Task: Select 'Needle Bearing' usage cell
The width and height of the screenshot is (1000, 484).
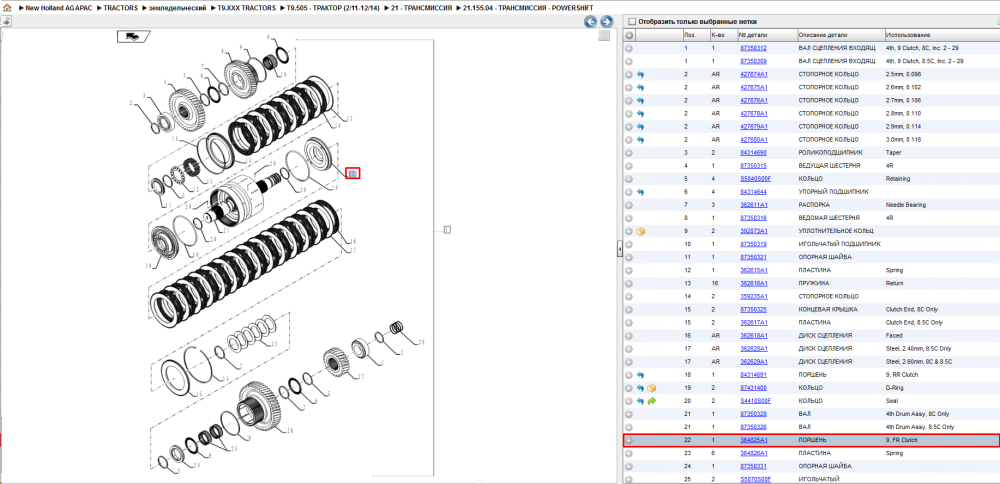Action: pyautogui.click(x=905, y=205)
